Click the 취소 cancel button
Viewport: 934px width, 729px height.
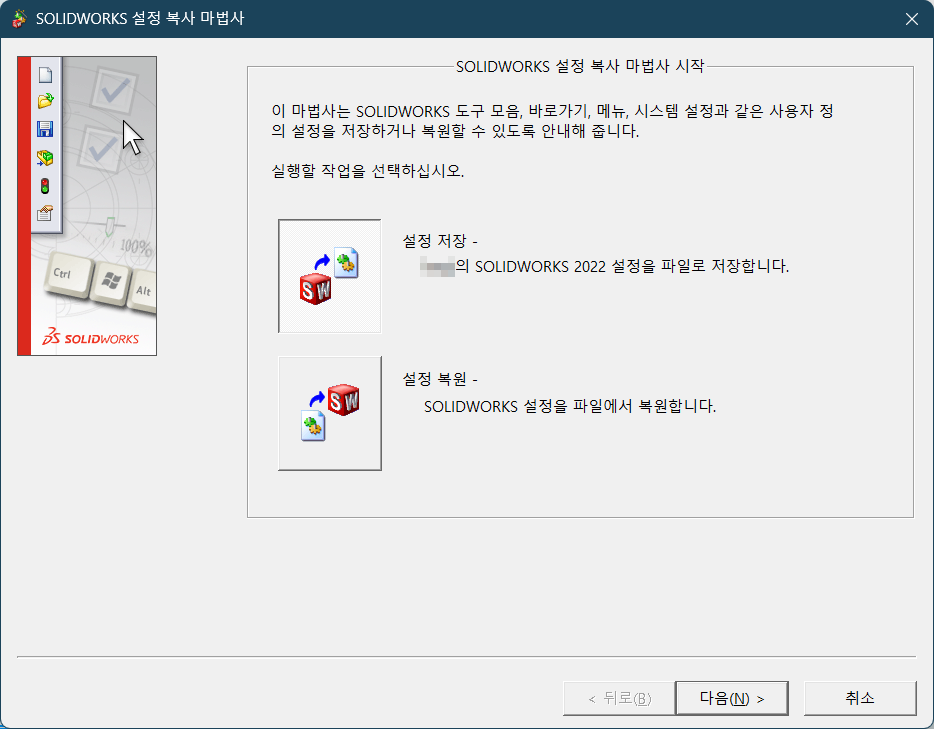click(860, 698)
